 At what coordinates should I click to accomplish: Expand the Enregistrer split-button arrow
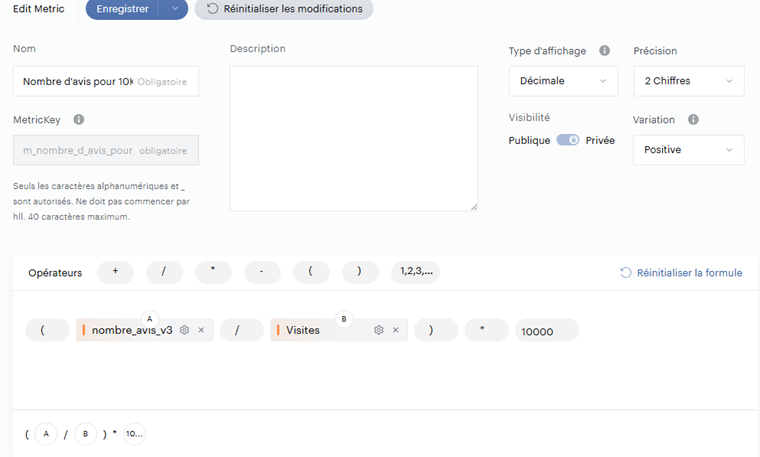tap(174, 9)
